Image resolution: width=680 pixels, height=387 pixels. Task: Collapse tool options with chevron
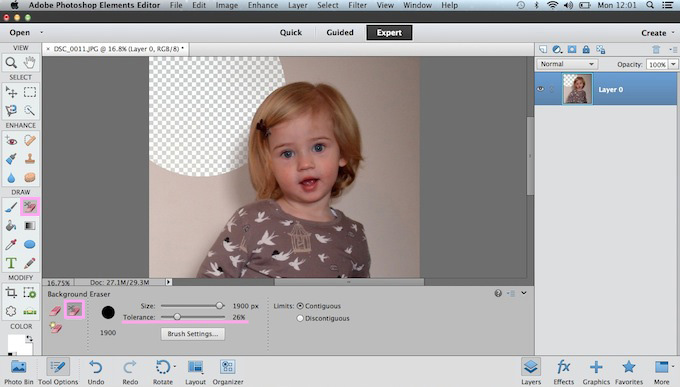[x=524, y=293]
